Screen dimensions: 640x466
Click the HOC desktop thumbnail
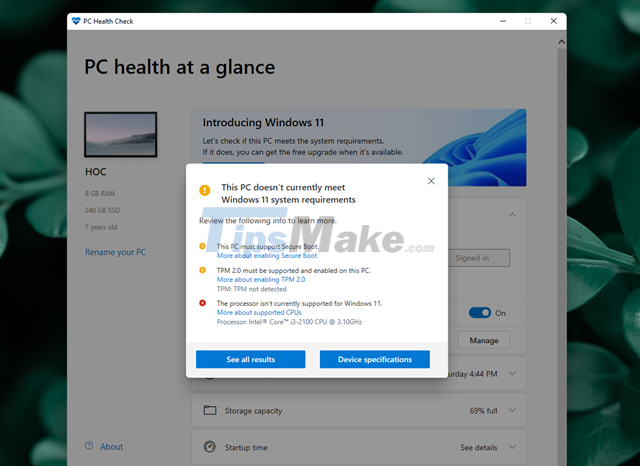pyautogui.click(x=121, y=135)
